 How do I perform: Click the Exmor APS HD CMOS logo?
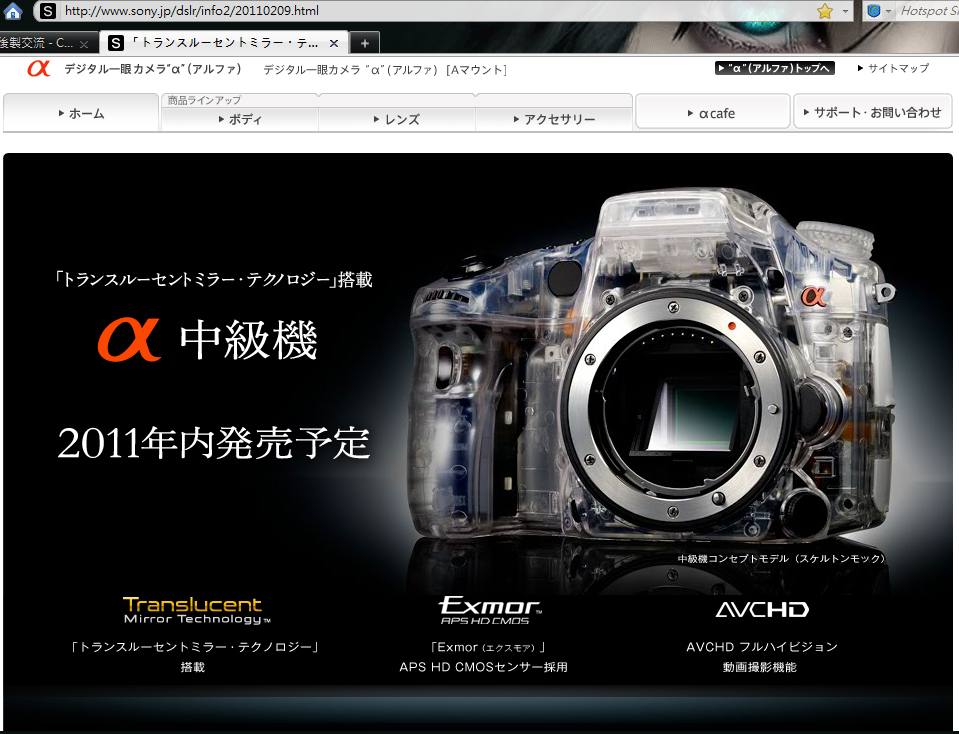pos(489,610)
